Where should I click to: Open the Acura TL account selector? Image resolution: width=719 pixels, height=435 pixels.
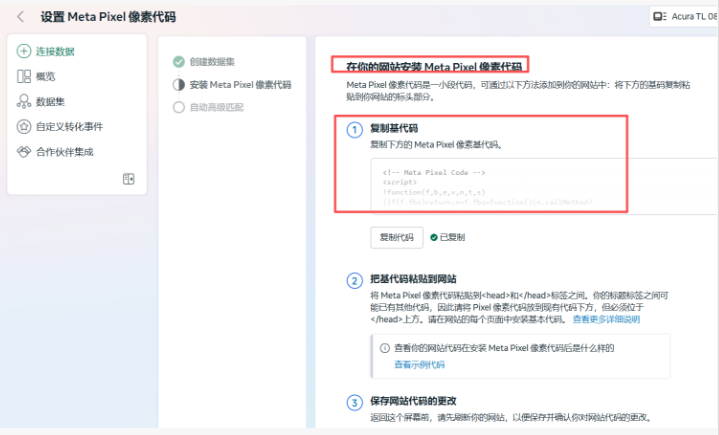point(684,17)
